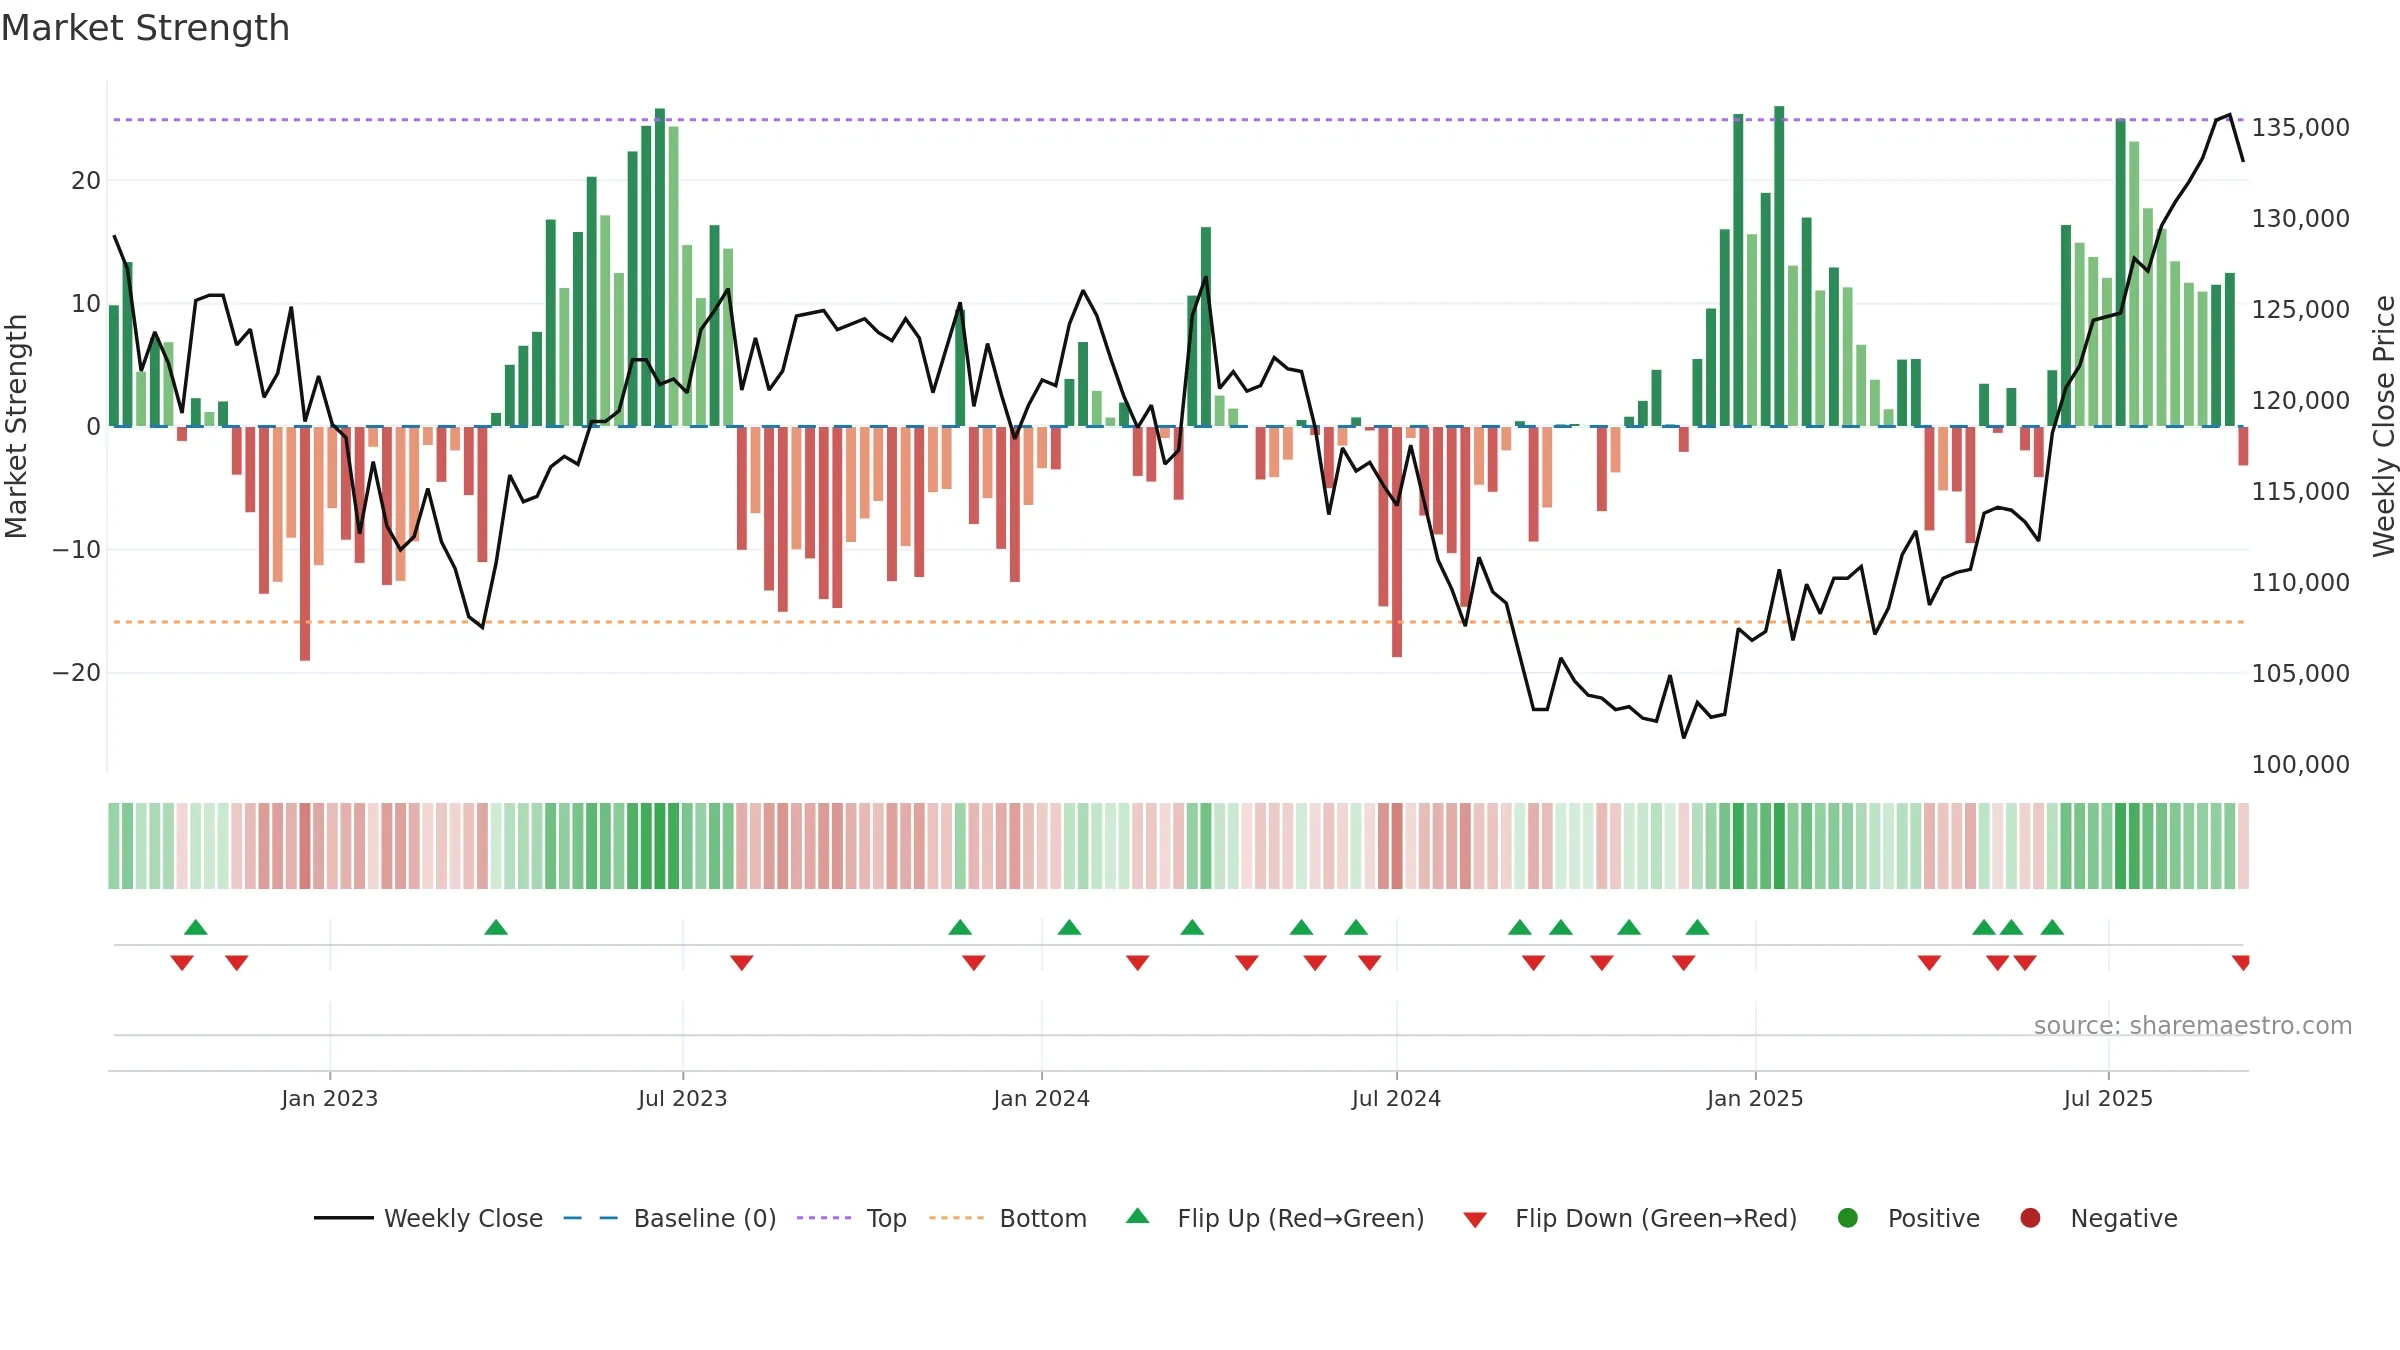Click the −10 tick on strength axis
The image size is (2400, 1350).
pos(77,550)
